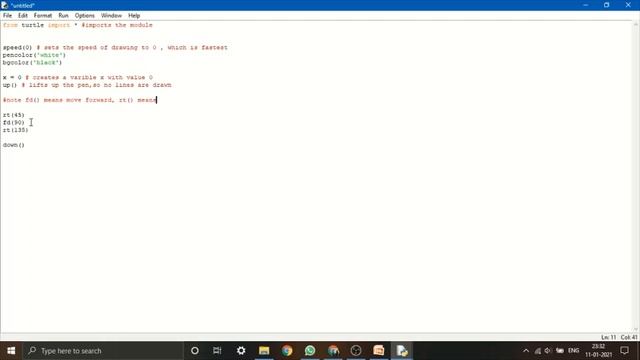Click the fd(90) line
This screenshot has height=360, width=640.
[13, 122]
